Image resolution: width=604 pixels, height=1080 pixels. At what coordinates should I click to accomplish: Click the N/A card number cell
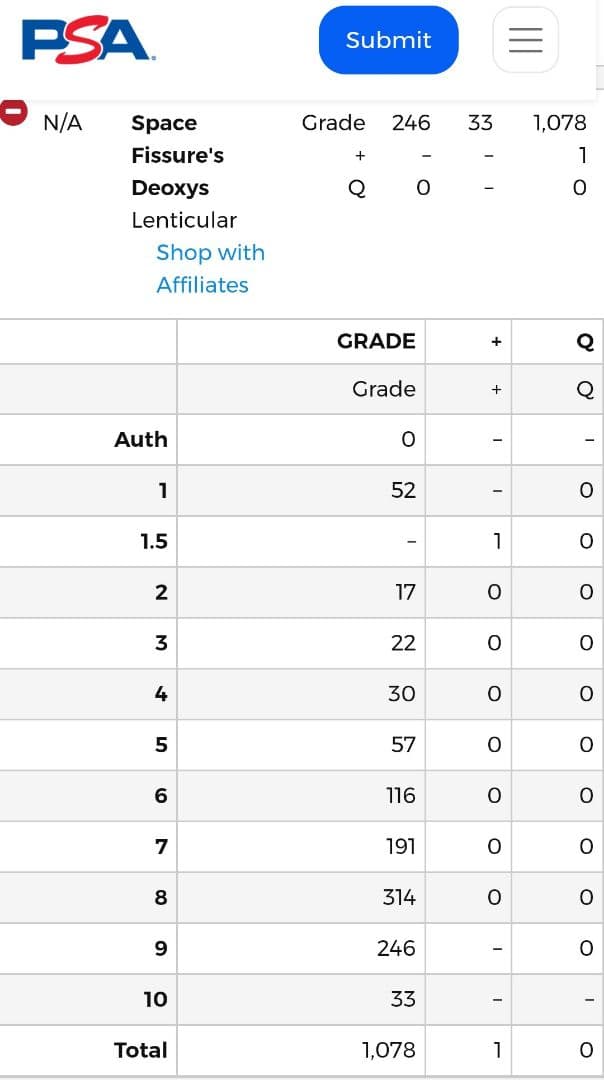click(x=63, y=123)
